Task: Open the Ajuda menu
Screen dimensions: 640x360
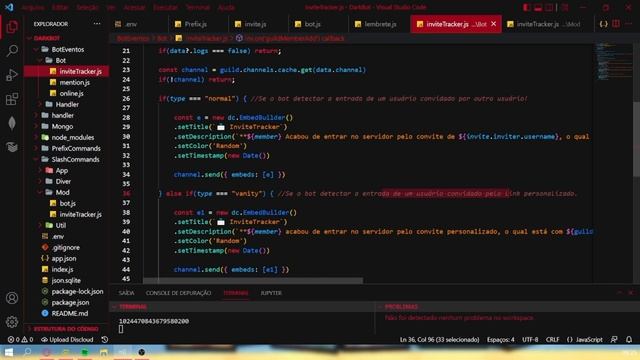Action: [226, 7]
